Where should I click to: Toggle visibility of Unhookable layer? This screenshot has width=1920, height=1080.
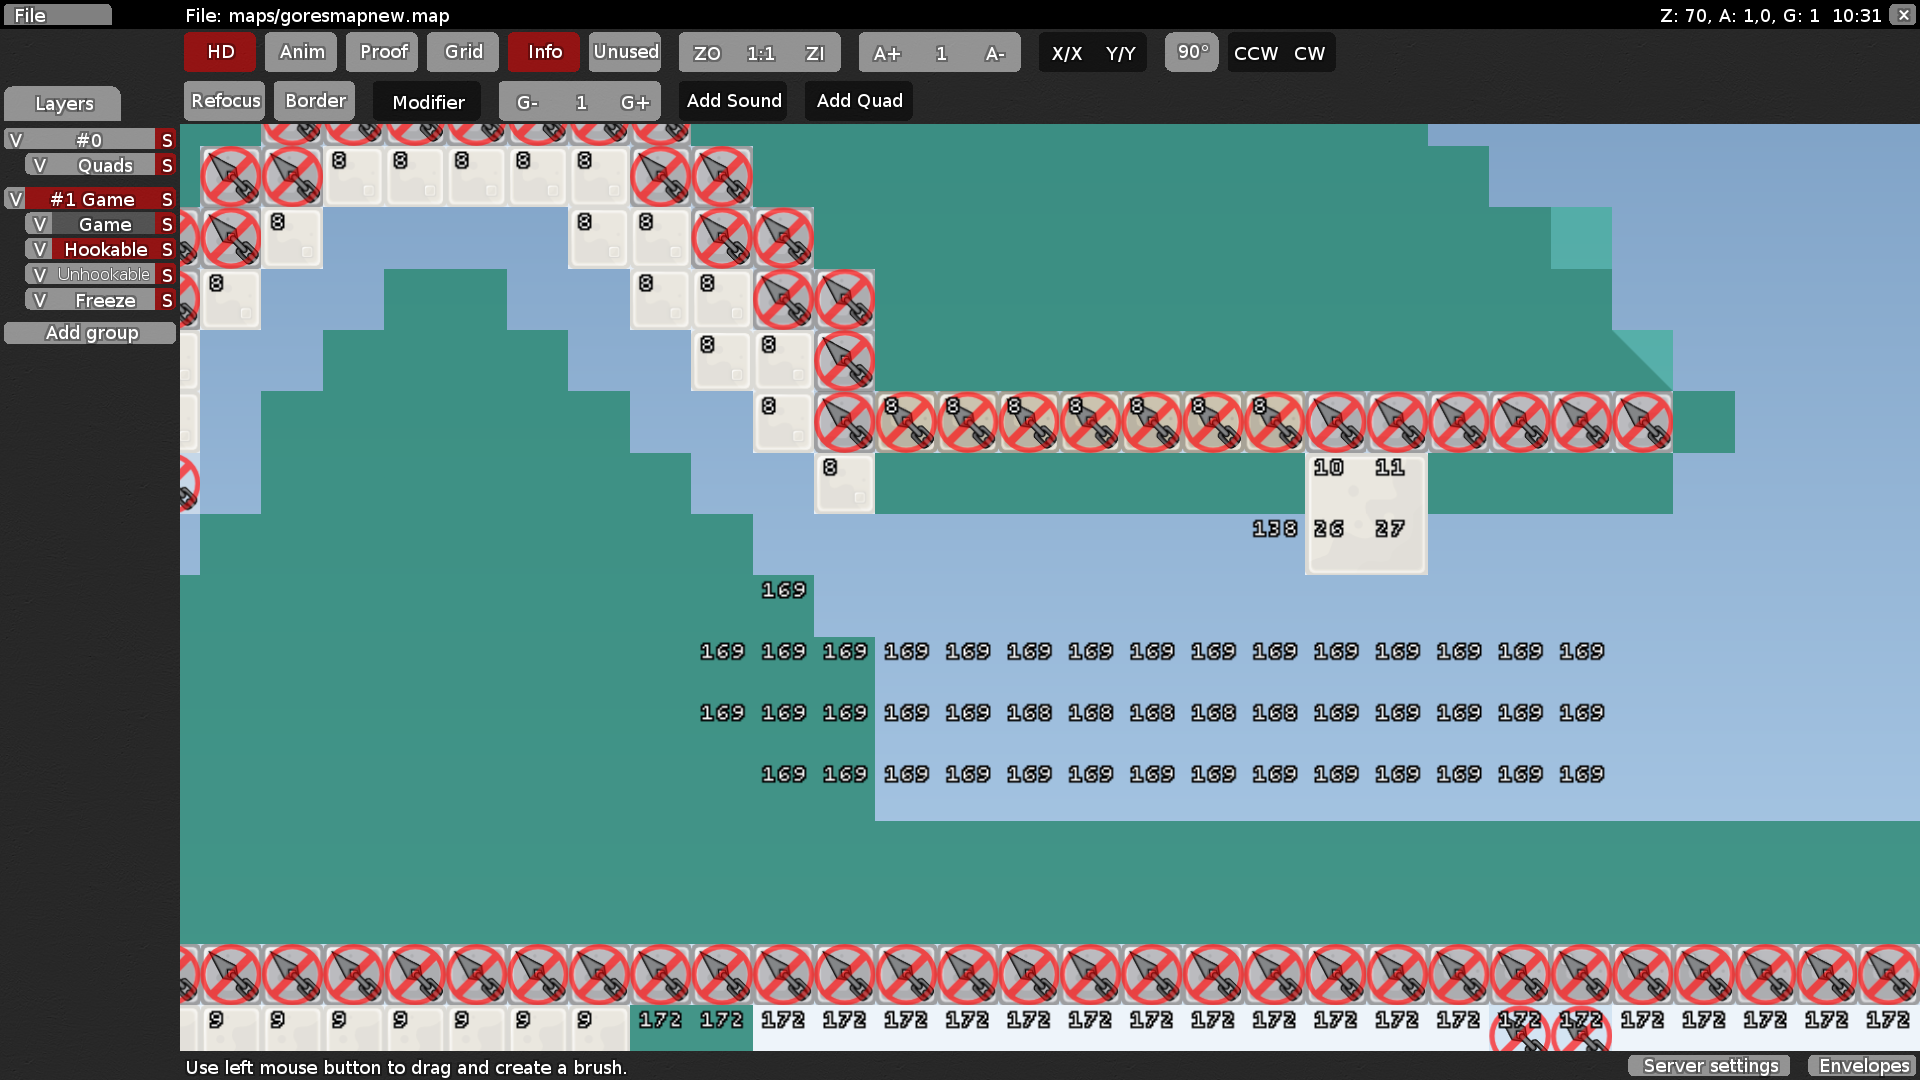click(x=39, y=275)
